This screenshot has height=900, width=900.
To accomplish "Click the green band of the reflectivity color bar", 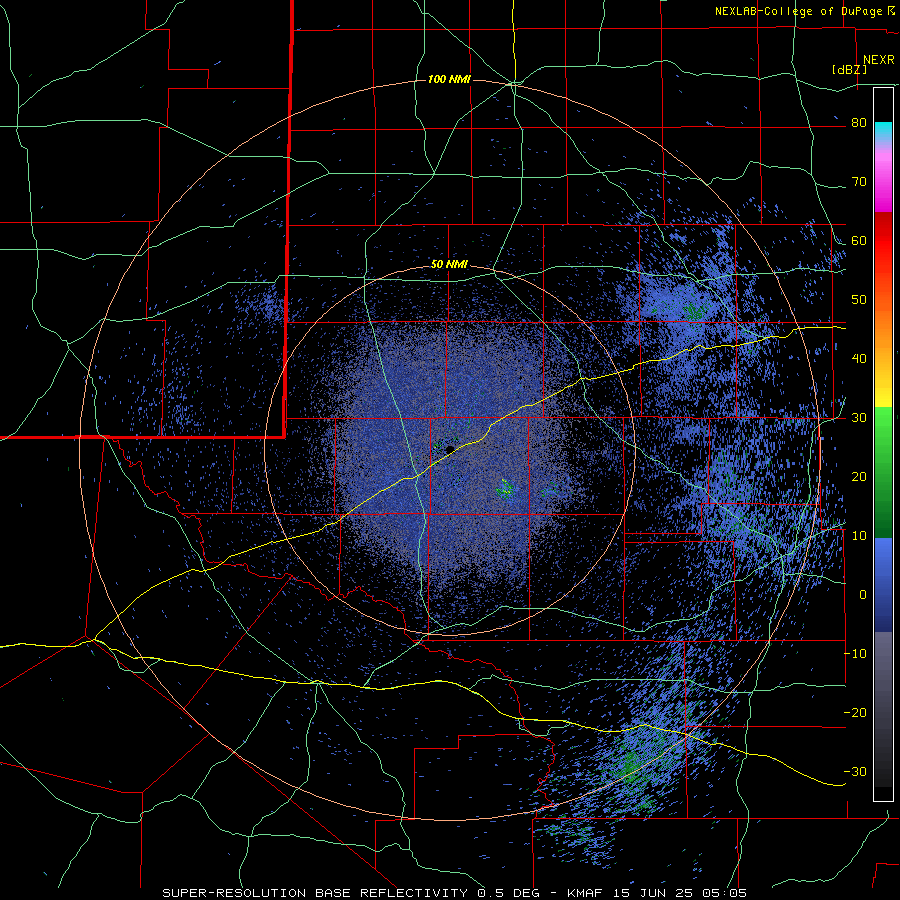I will click(x=883, y=472).
